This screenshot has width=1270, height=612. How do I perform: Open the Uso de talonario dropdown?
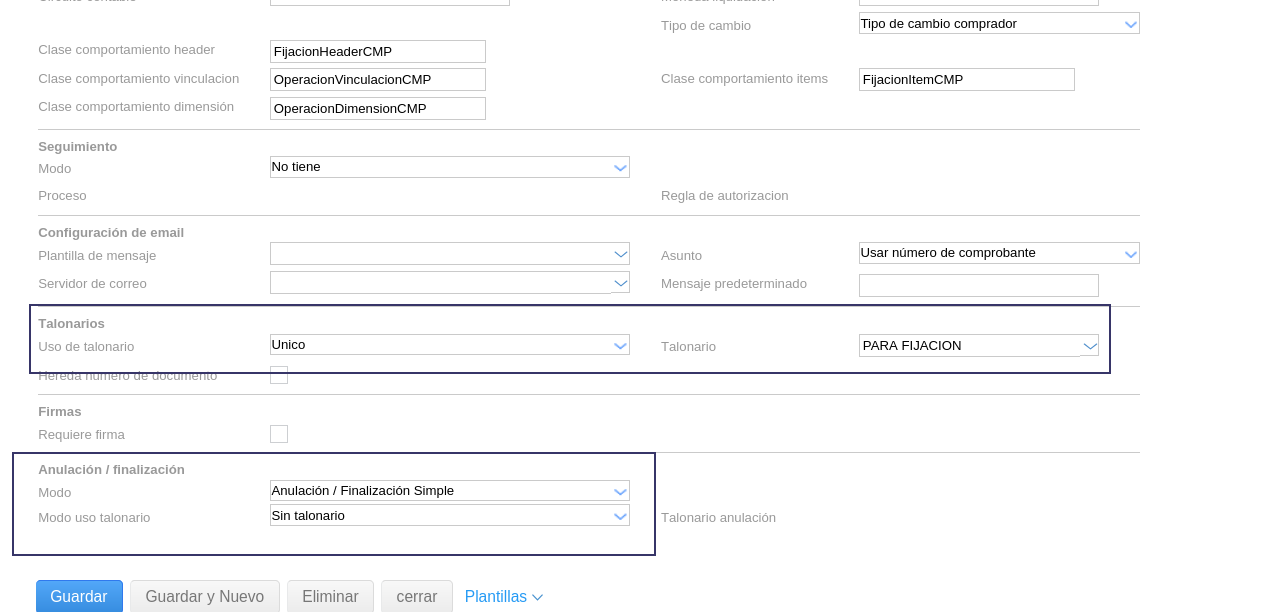[x=449, y=345]
